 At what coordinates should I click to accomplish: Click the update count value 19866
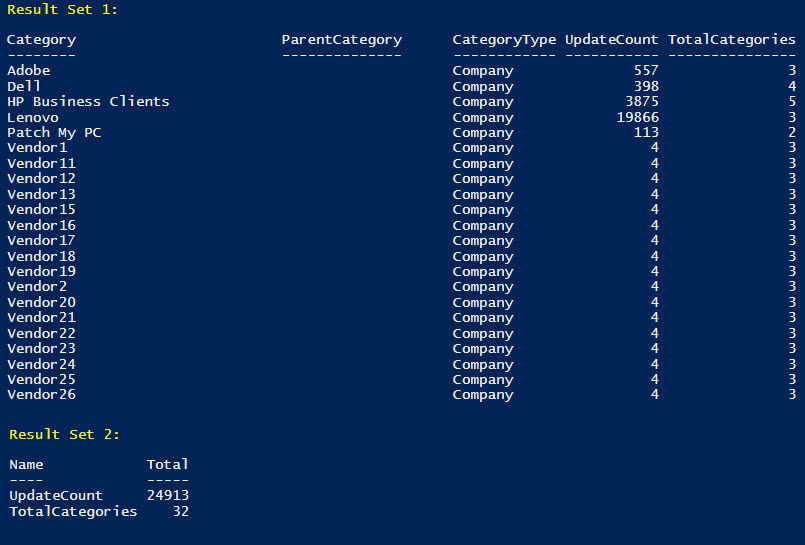tap(638, 117)
